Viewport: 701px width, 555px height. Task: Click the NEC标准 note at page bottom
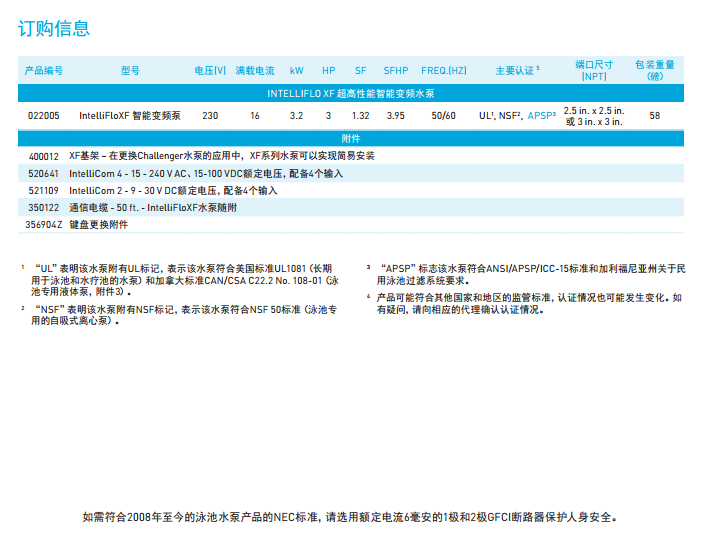point(350,517)
